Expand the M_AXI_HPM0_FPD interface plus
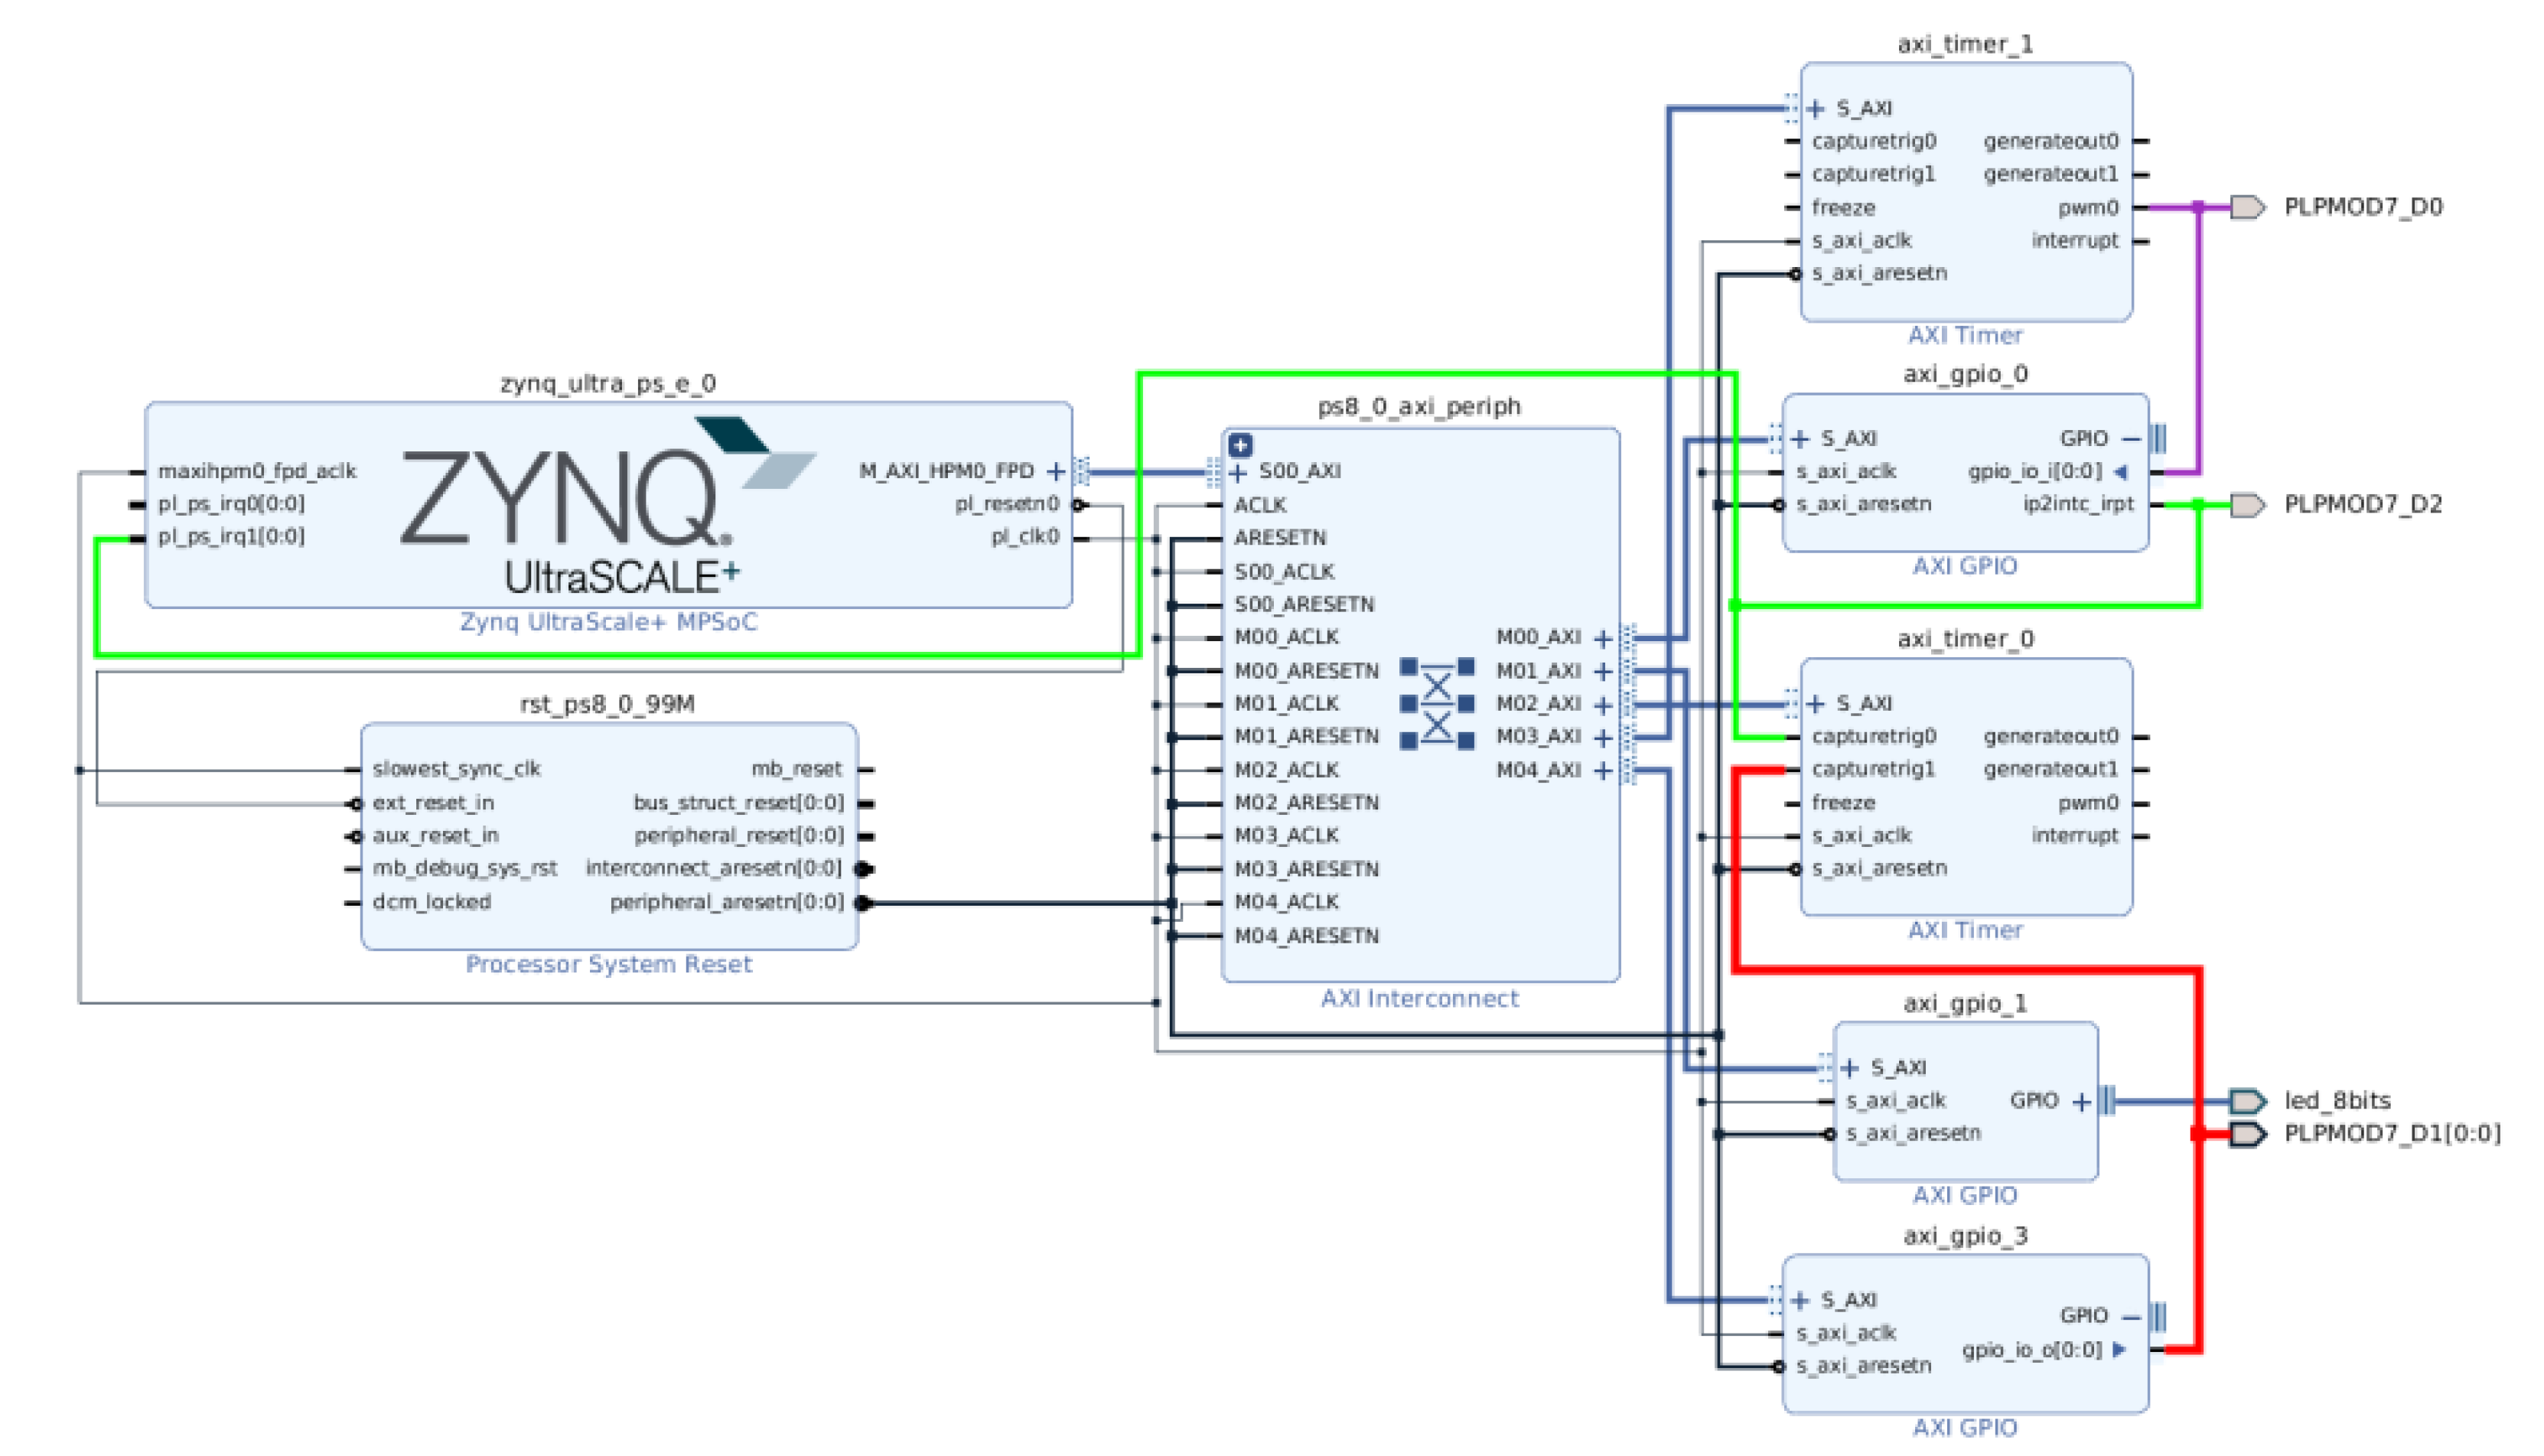 pyautogui.click(x=1056, y=471)
